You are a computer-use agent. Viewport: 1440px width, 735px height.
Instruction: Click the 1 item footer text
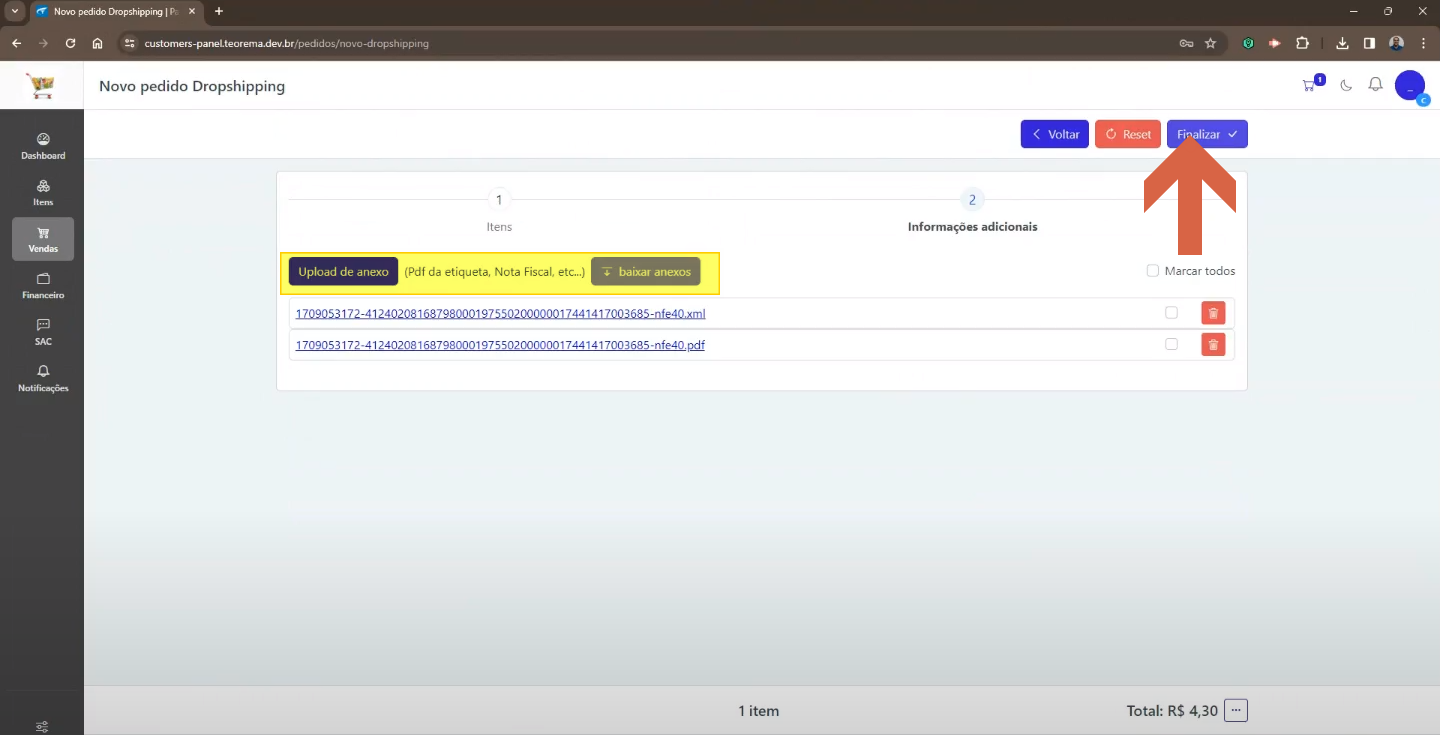pos(759,711)
